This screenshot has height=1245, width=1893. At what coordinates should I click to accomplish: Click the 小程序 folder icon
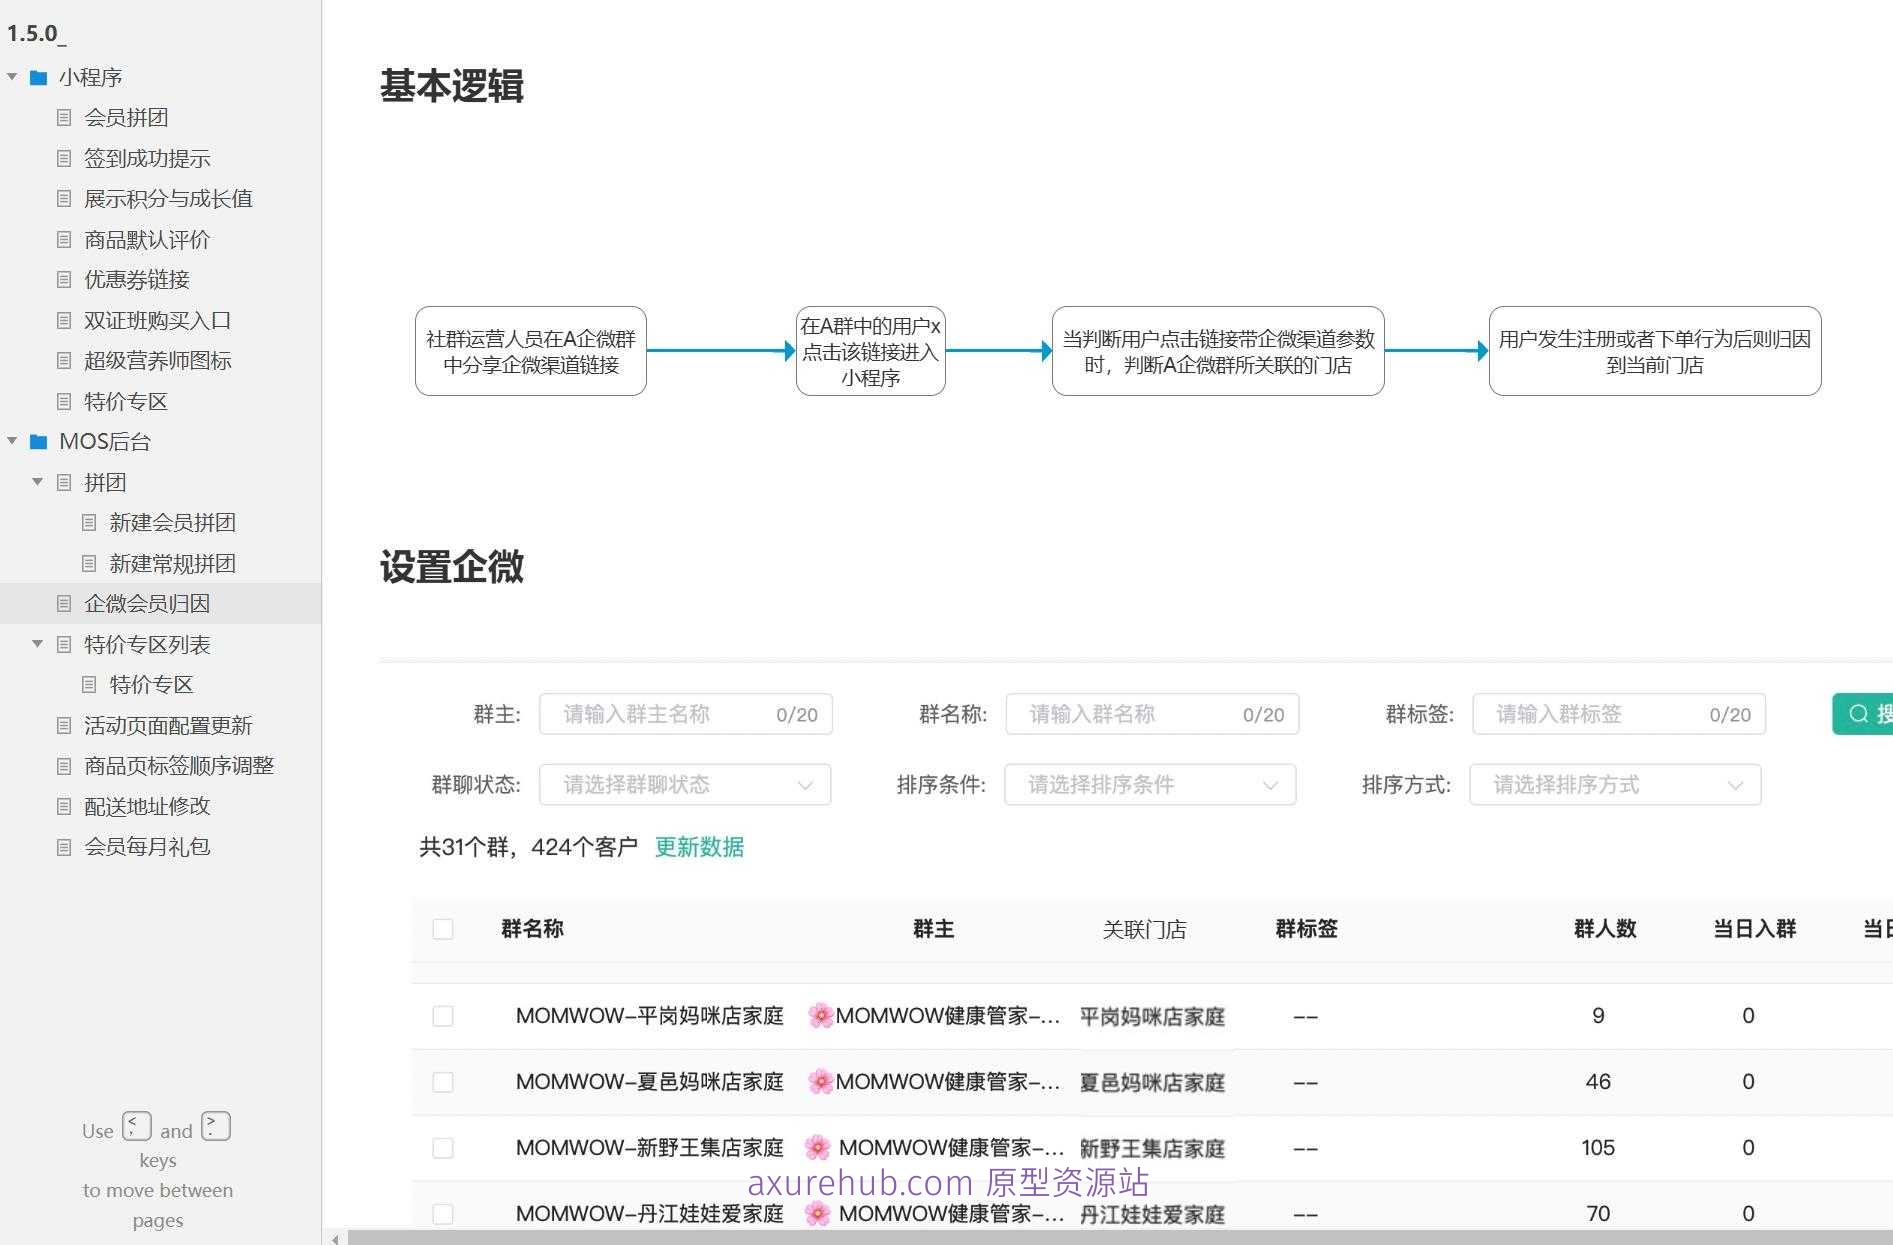[39, 78]
